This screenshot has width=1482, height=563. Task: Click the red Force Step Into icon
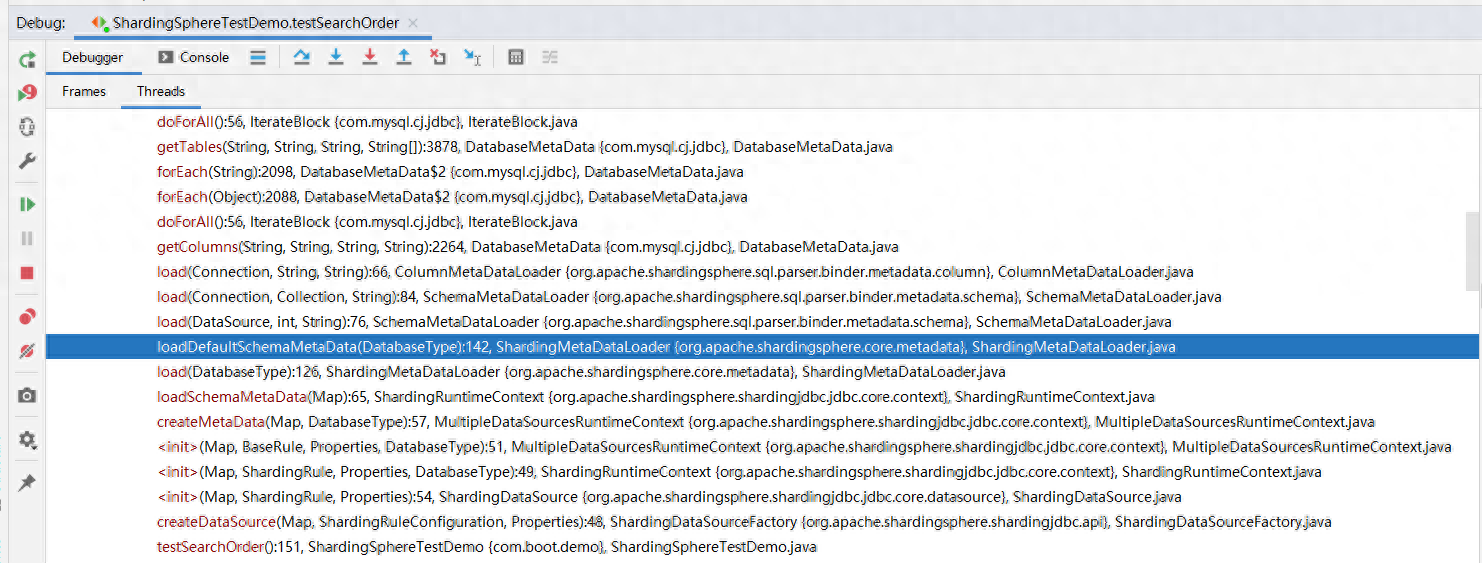pos(370,57)
